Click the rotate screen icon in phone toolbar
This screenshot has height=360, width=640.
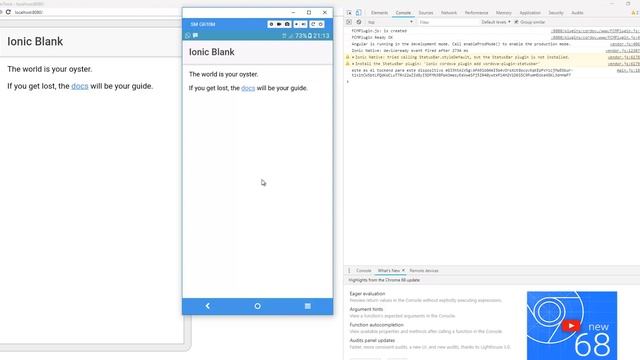click(x=313, y=24)
